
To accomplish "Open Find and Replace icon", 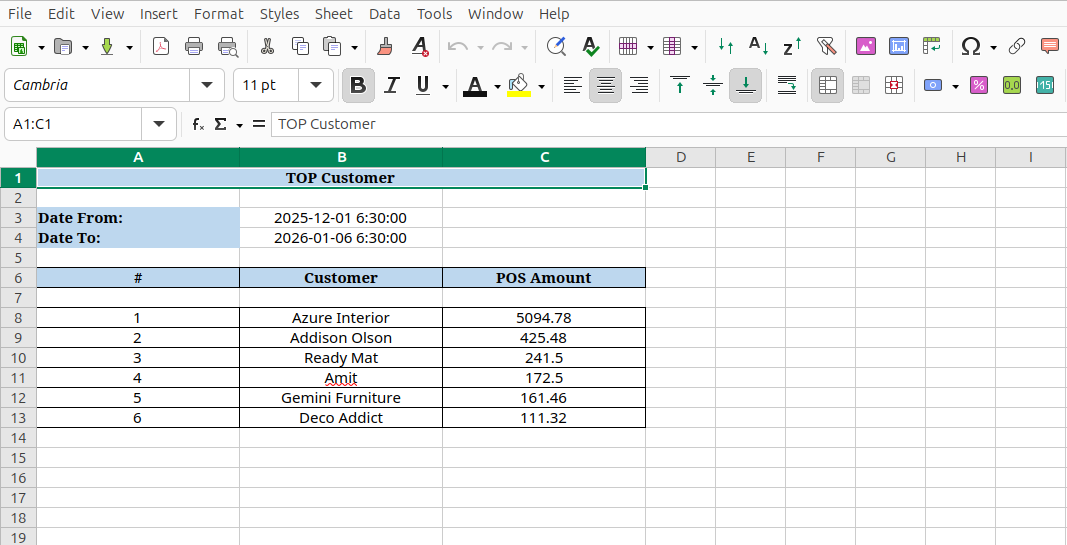I will coord(557,47).
